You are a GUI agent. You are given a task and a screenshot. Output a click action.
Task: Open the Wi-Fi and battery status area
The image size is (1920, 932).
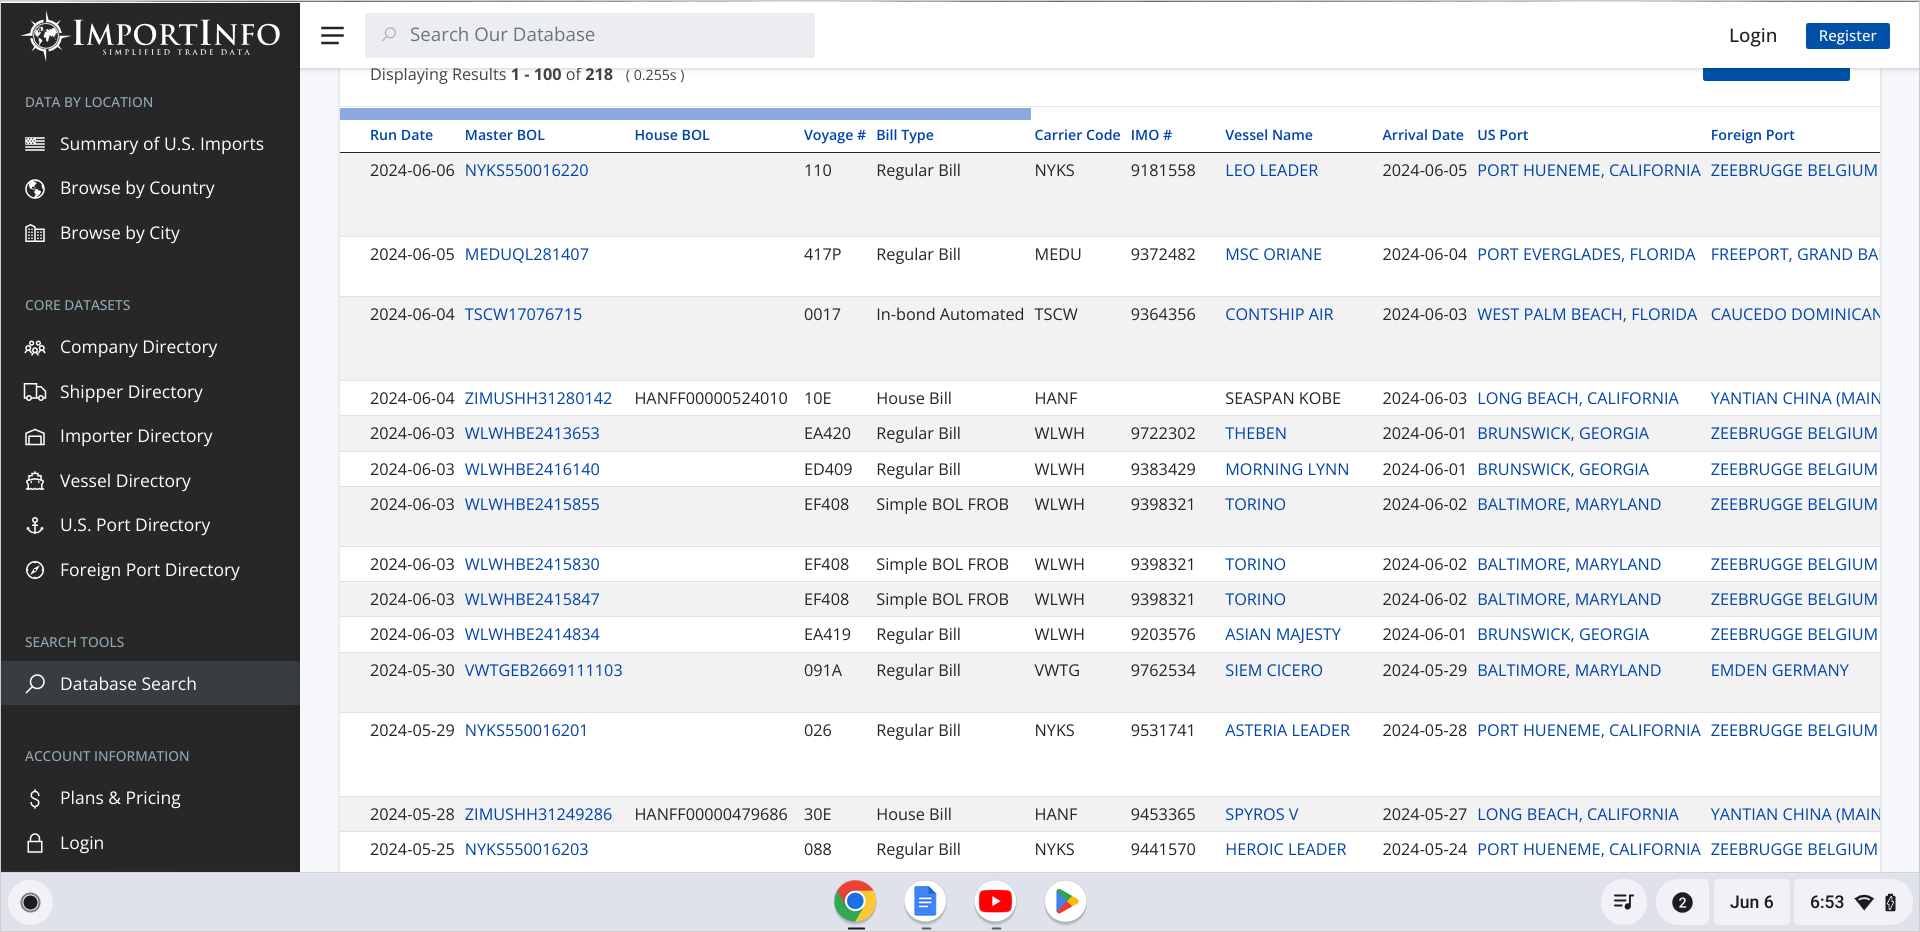pos(1853,902)
